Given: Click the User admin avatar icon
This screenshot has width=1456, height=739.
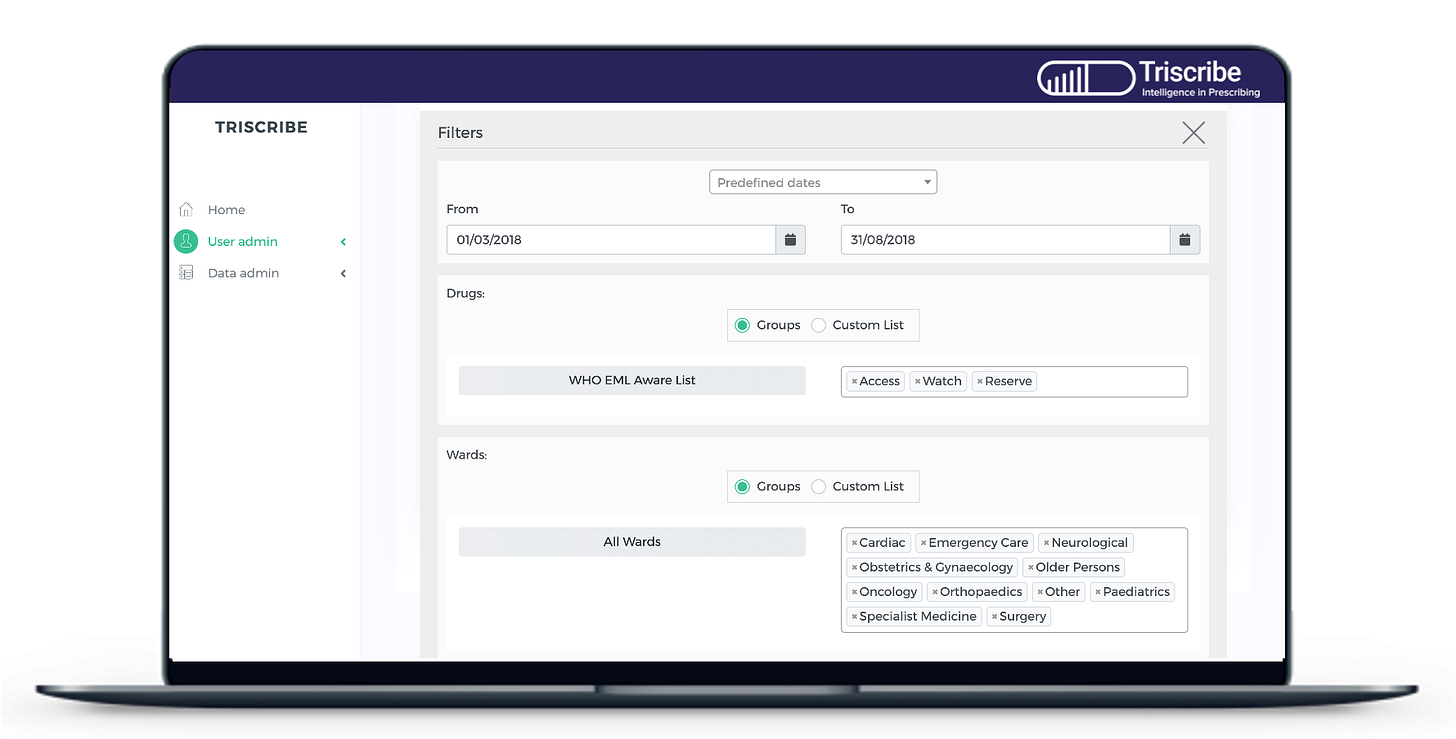Looking at the screenshot, I should pos(186,241).
